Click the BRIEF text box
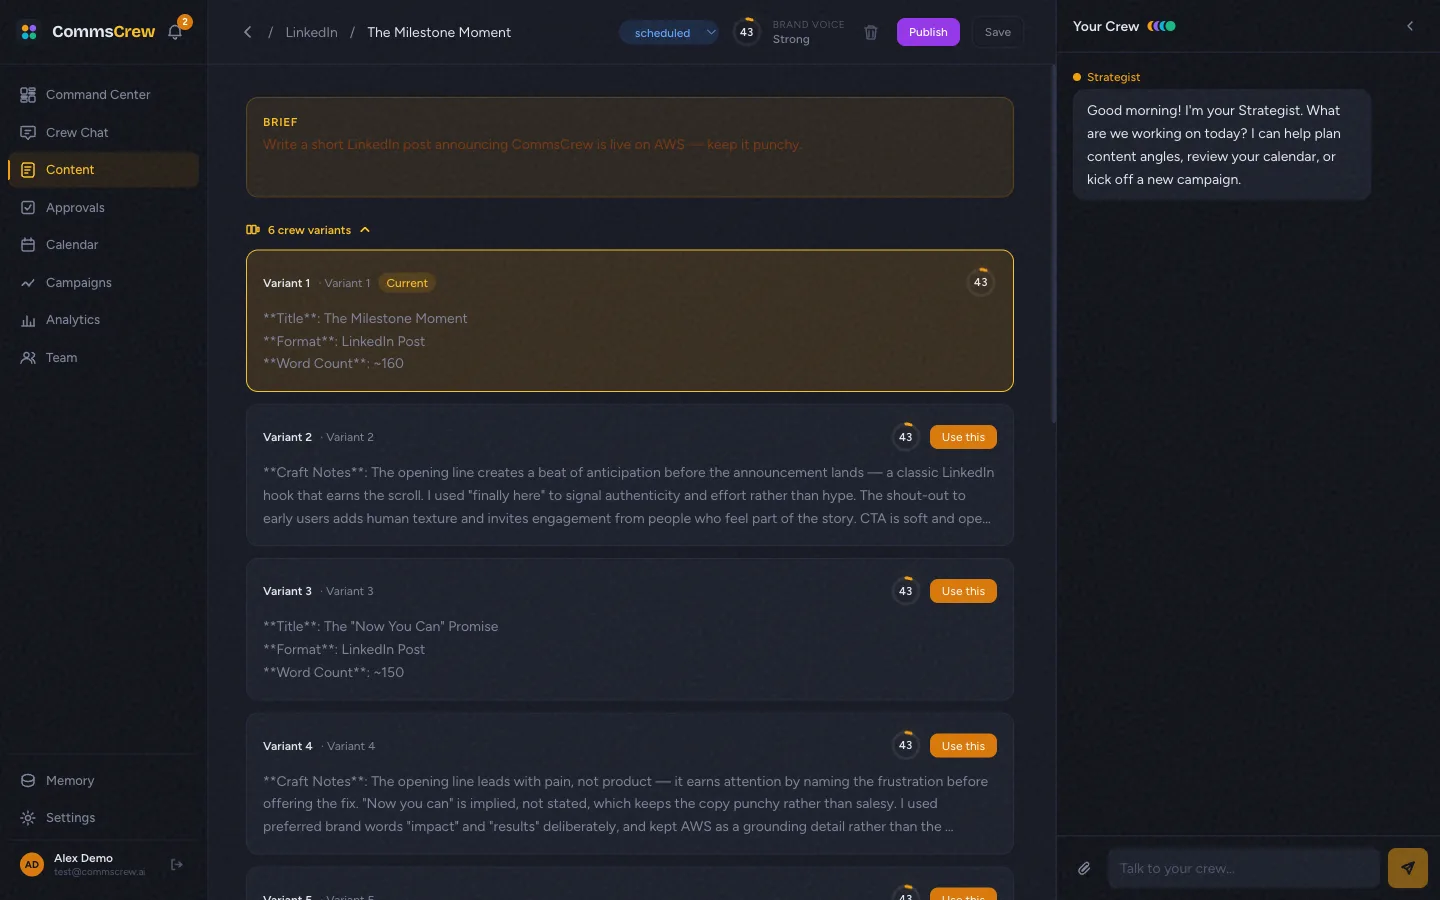The height and width of the screenshot is (900, 1440). tap(630, 147)
